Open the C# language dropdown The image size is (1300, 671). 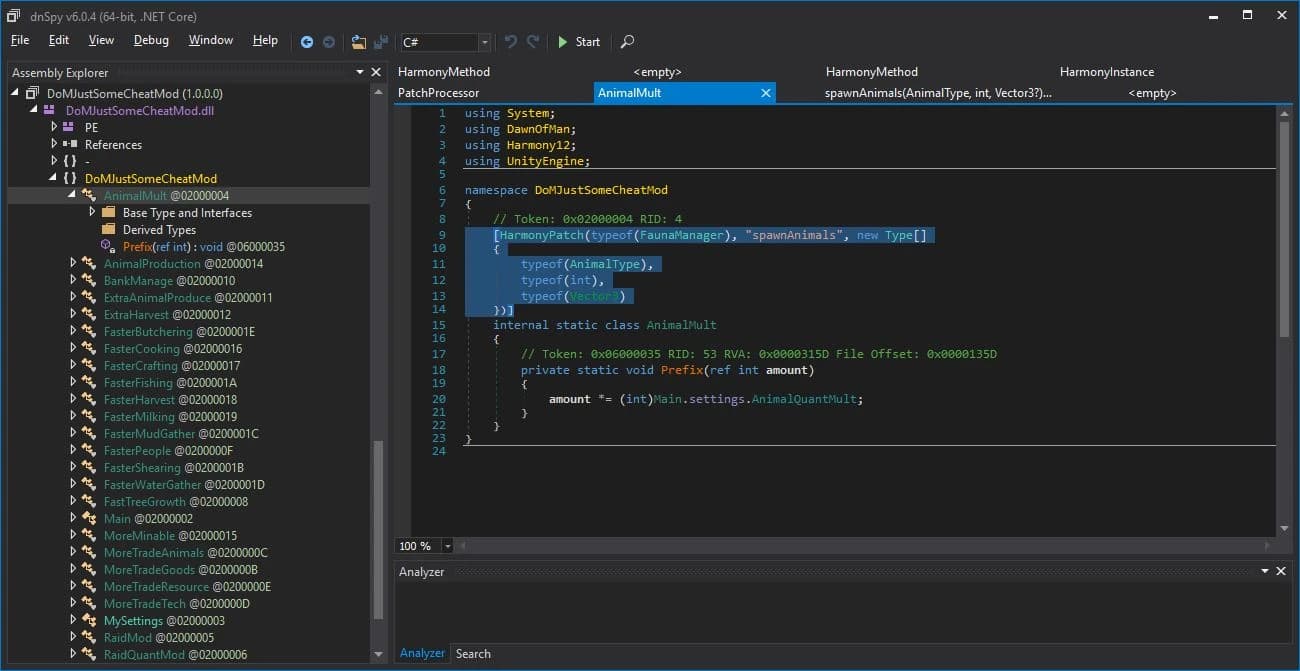(x=484, y=42)
